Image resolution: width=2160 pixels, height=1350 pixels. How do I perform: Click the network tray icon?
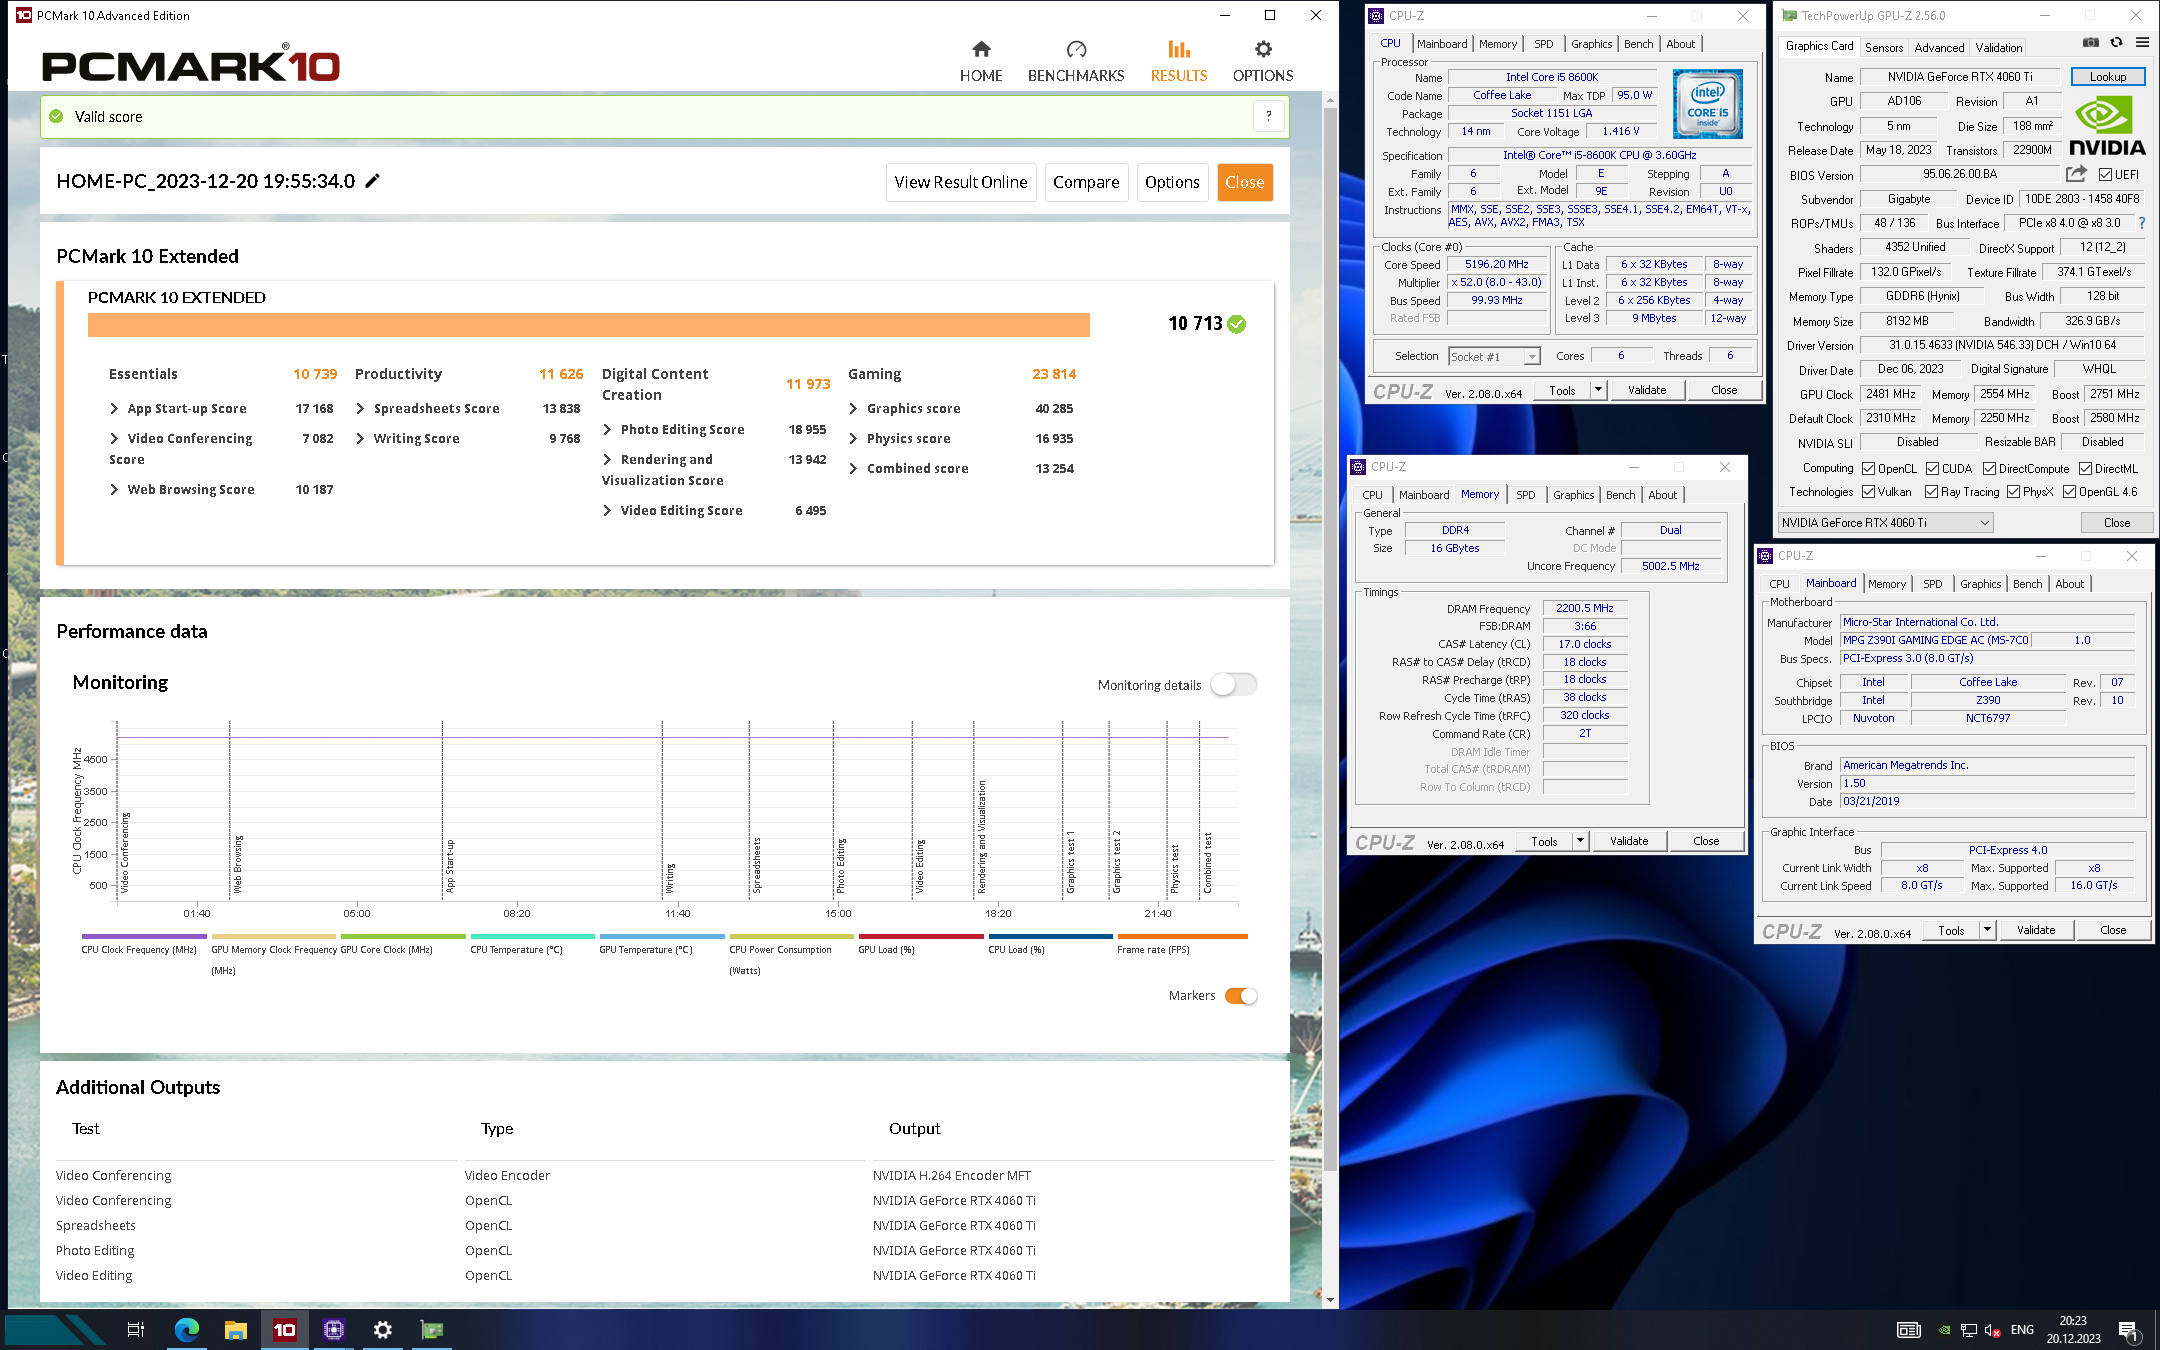(1968, 1330)
